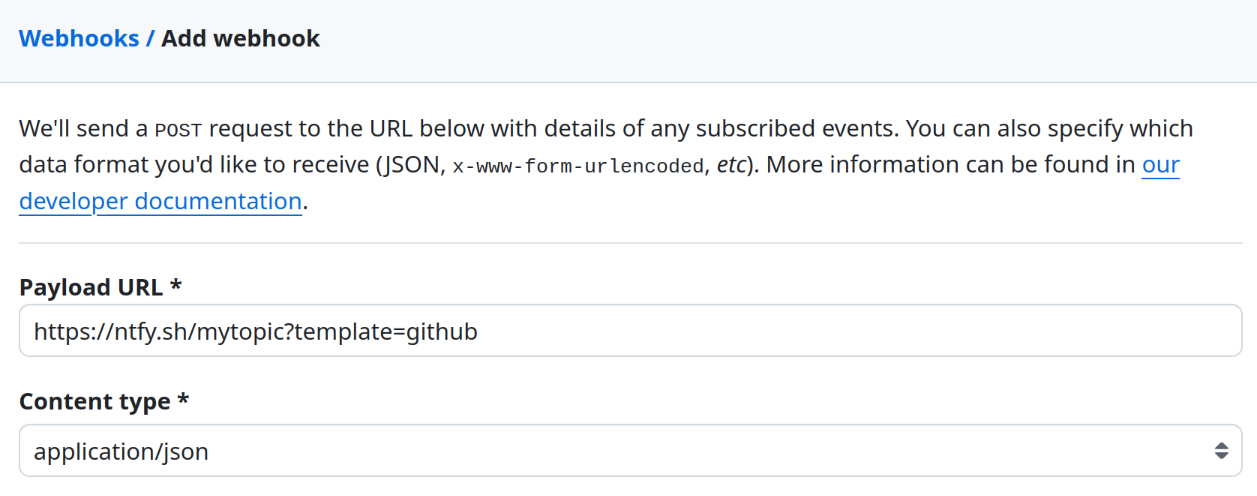Click the divider line above Payload URL
The image size is (1257, 496).
[x=630, y=243]
